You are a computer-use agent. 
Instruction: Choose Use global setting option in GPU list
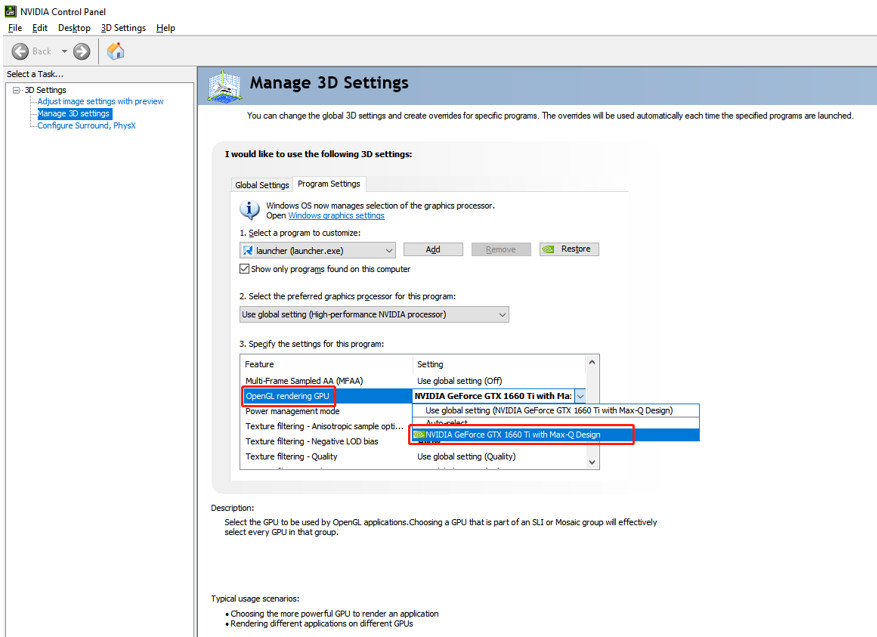coord(556,410)
